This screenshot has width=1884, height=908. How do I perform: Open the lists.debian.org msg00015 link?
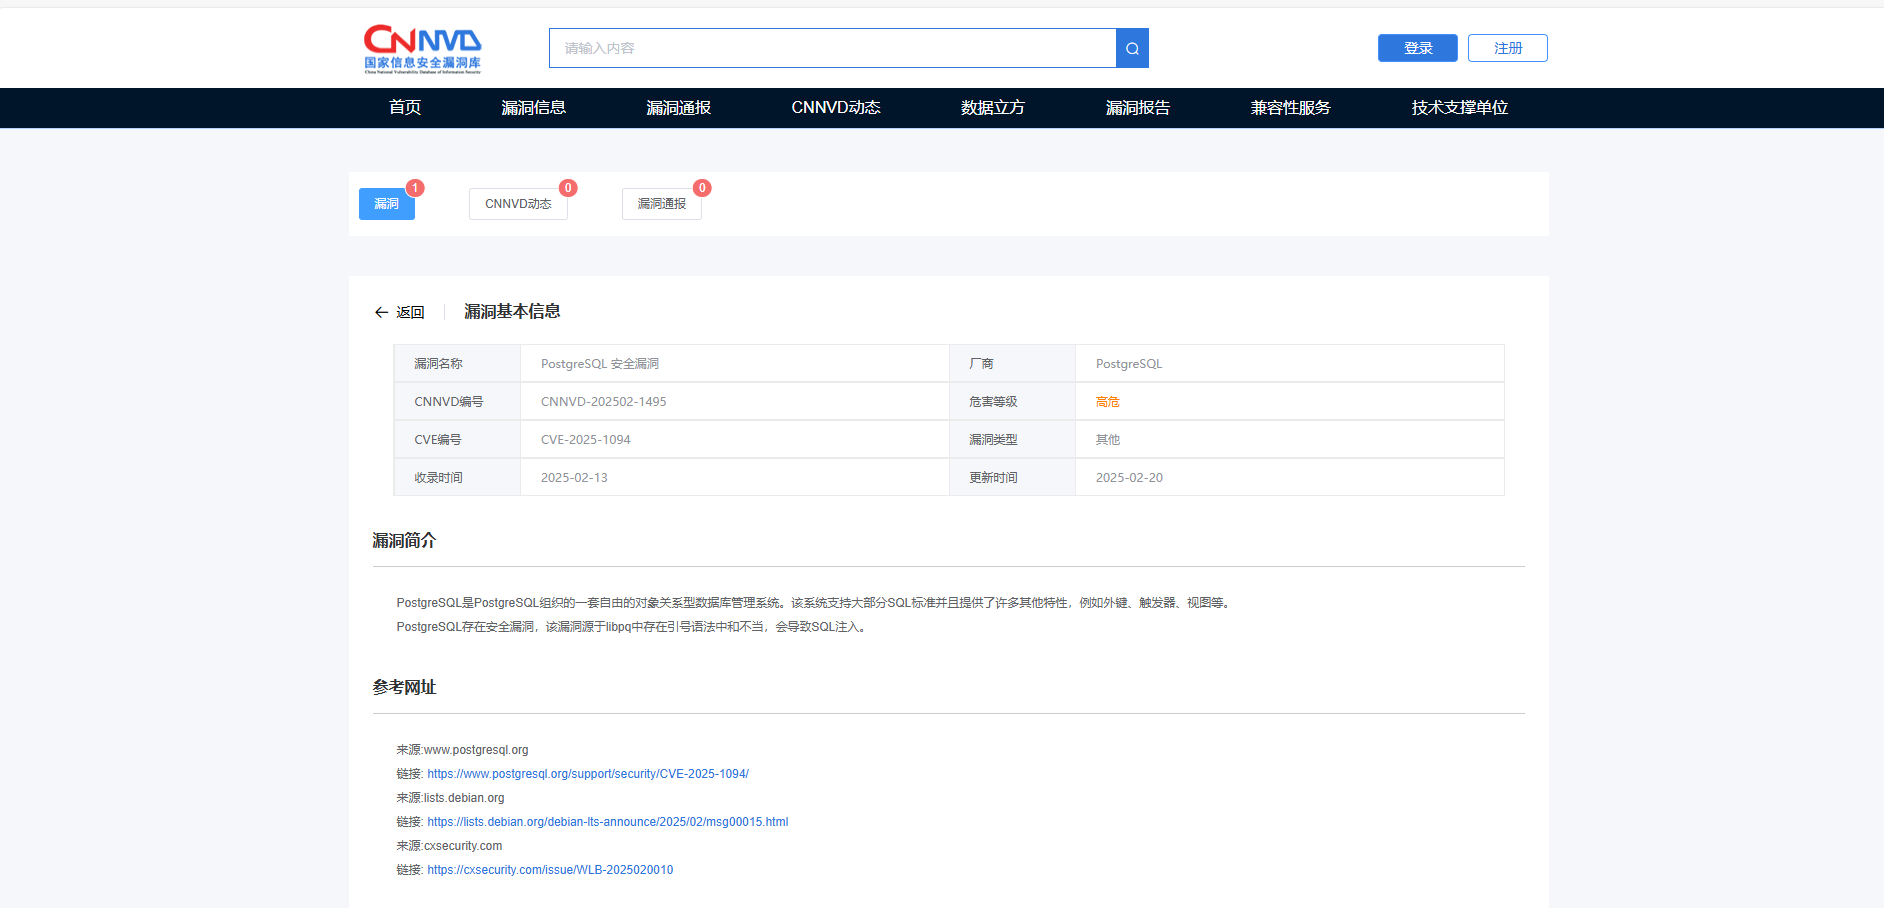608,822
